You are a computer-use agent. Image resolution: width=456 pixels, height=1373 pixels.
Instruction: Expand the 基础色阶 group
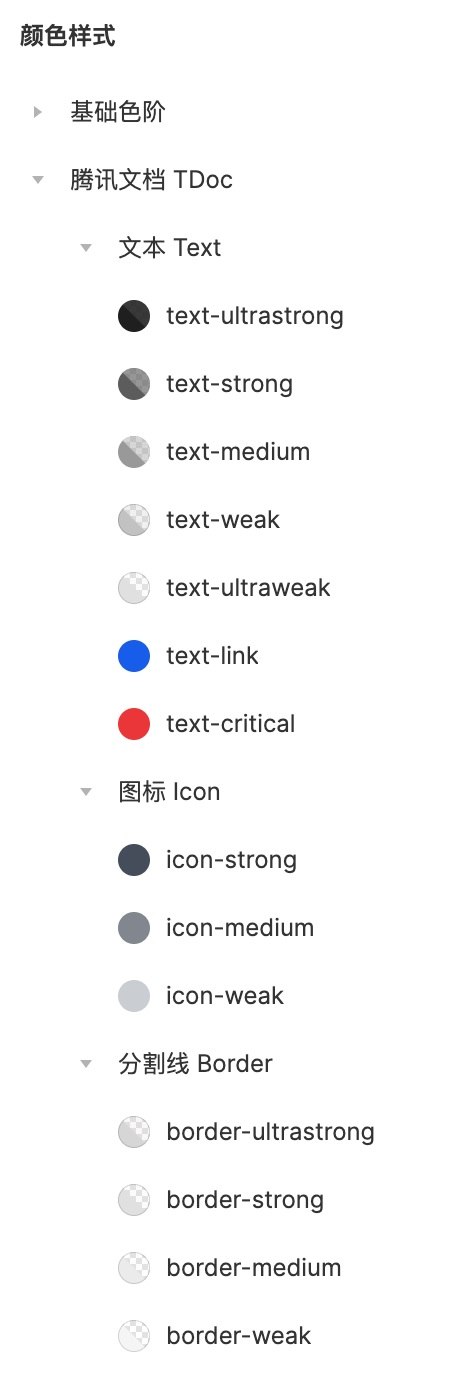[x=38, y=112]
